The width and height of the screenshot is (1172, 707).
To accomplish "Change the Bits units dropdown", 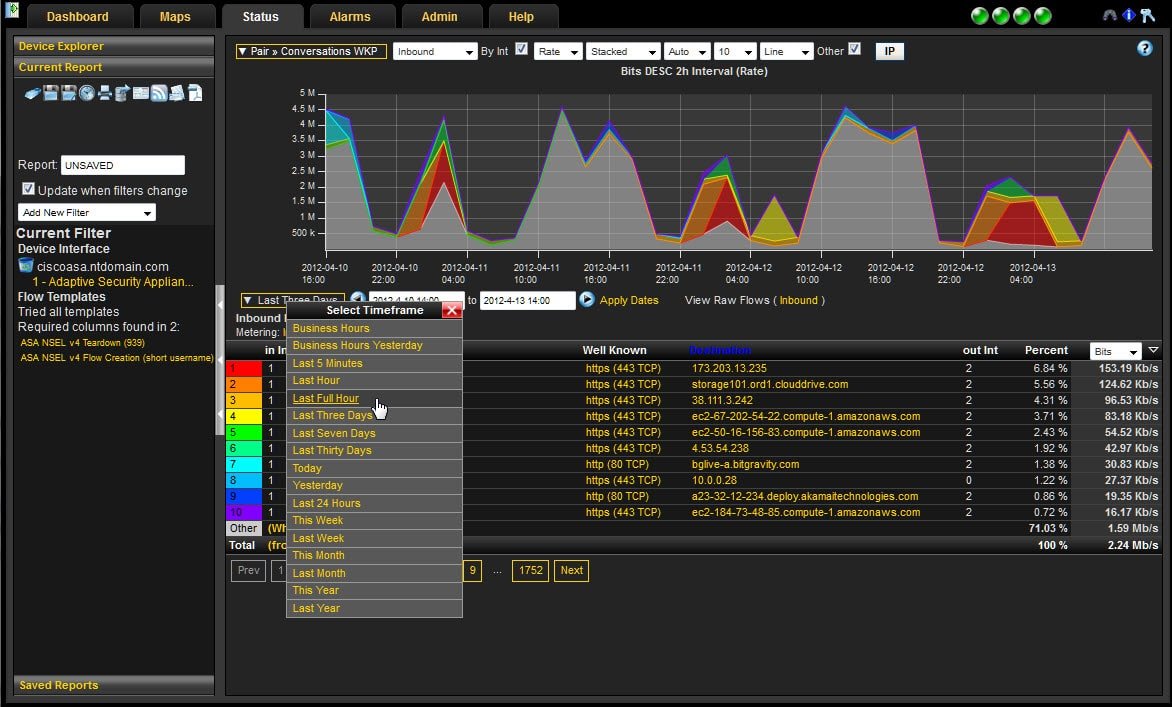I will click(1114, 351).
